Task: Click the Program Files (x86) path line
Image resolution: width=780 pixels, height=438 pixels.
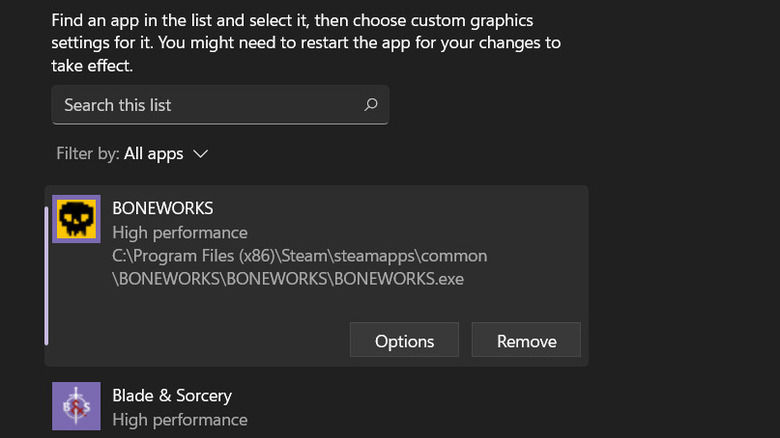Action: pyautogui.click(x=300, y=256)
